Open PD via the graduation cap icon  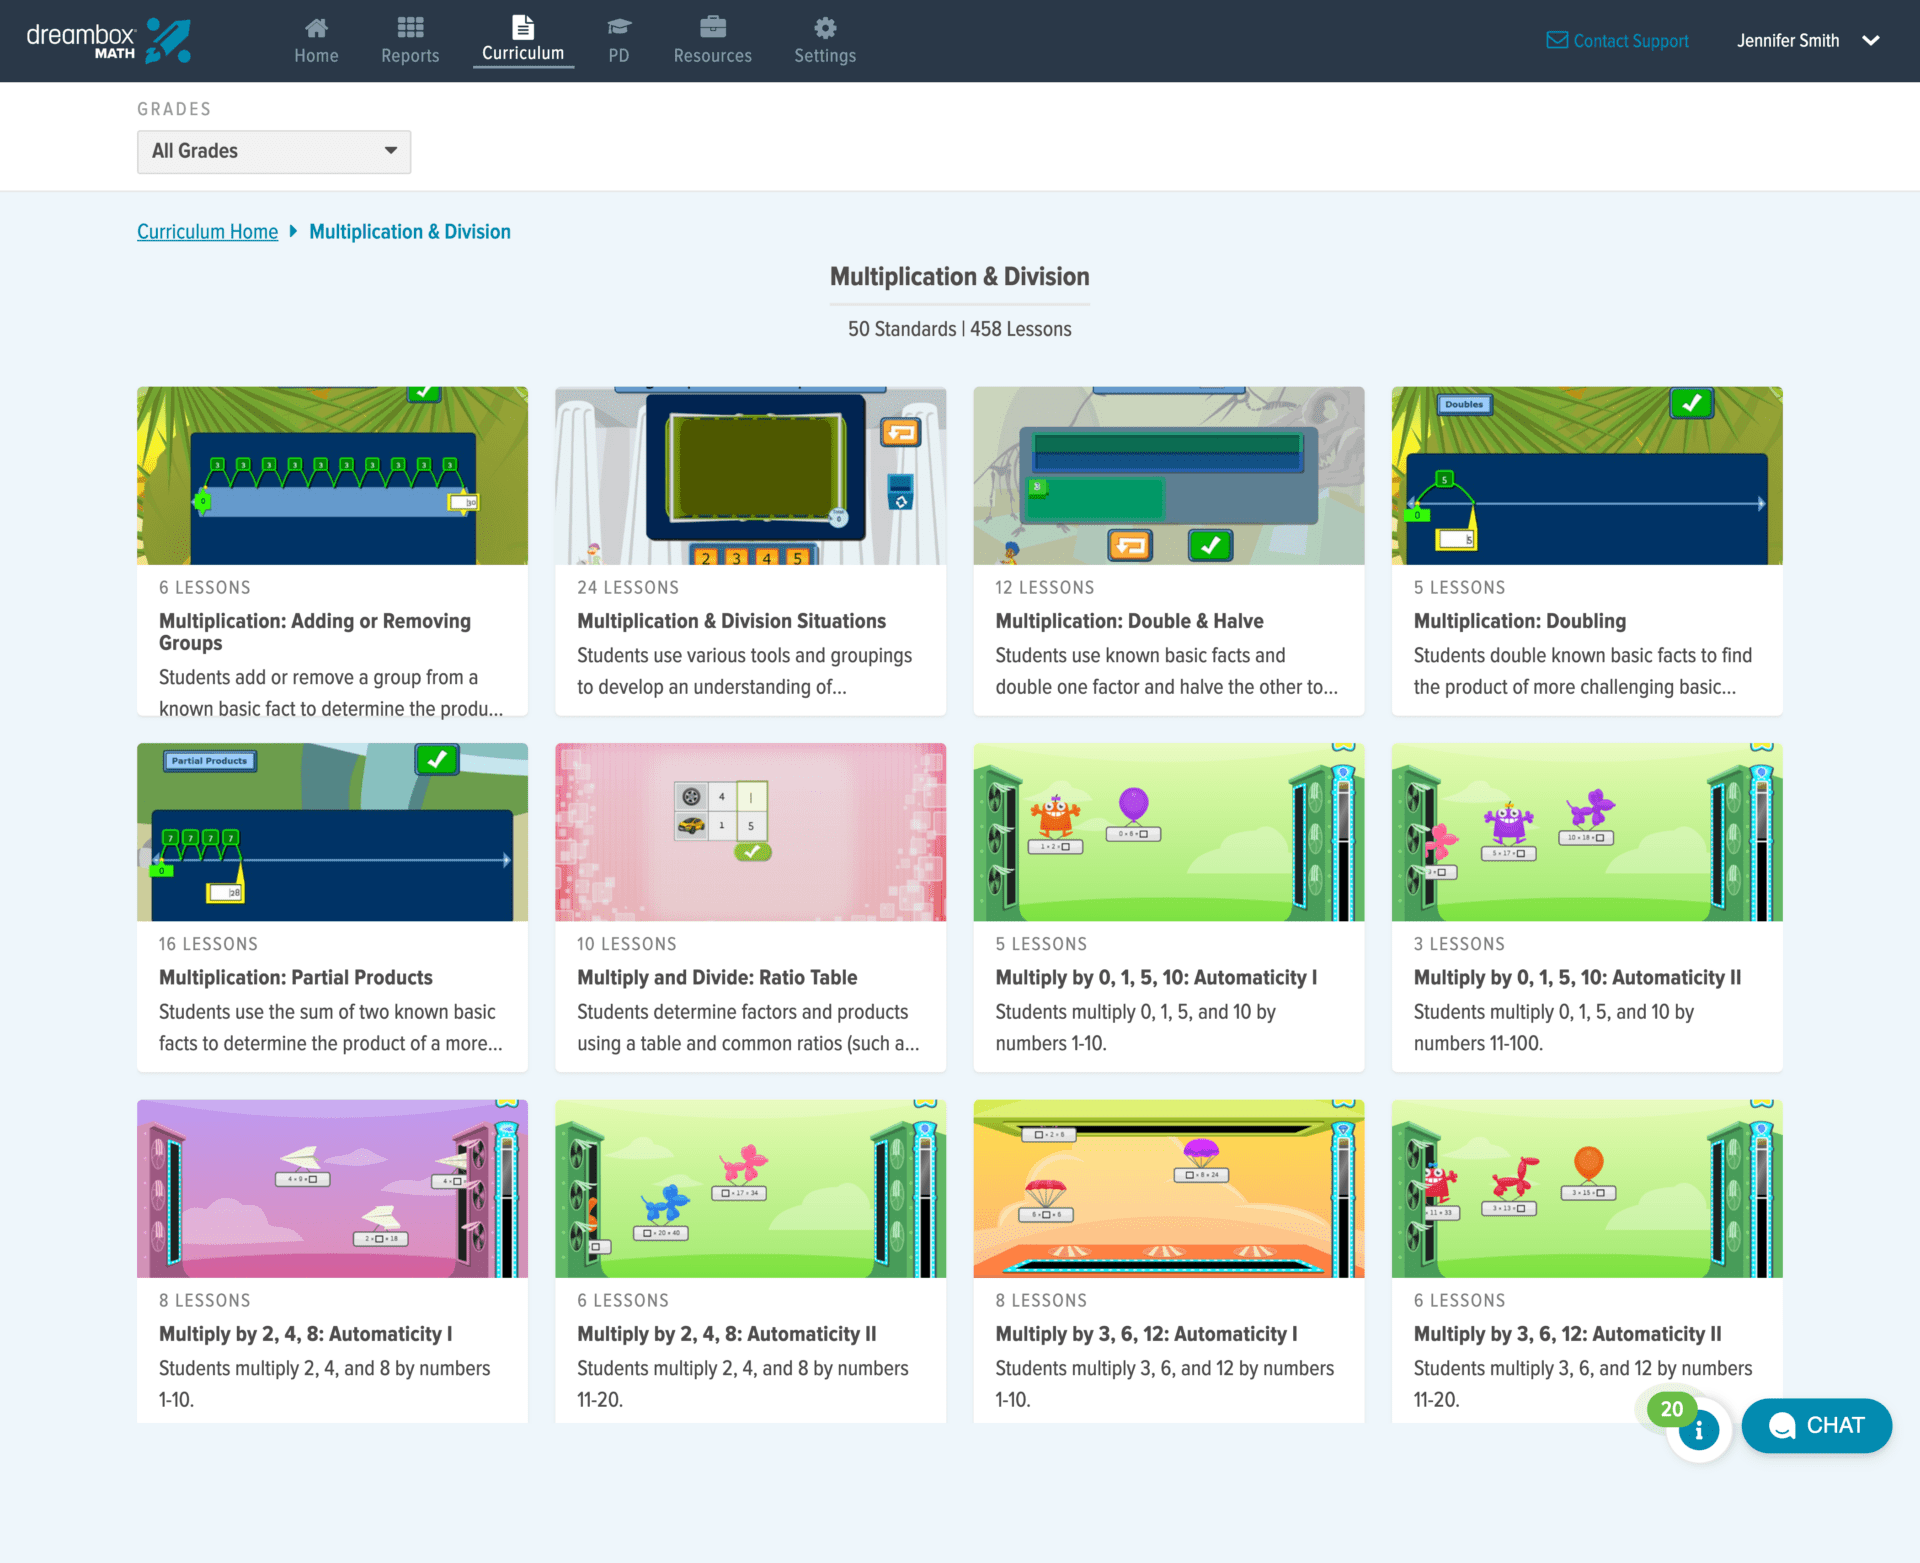[x=619, y=28]
